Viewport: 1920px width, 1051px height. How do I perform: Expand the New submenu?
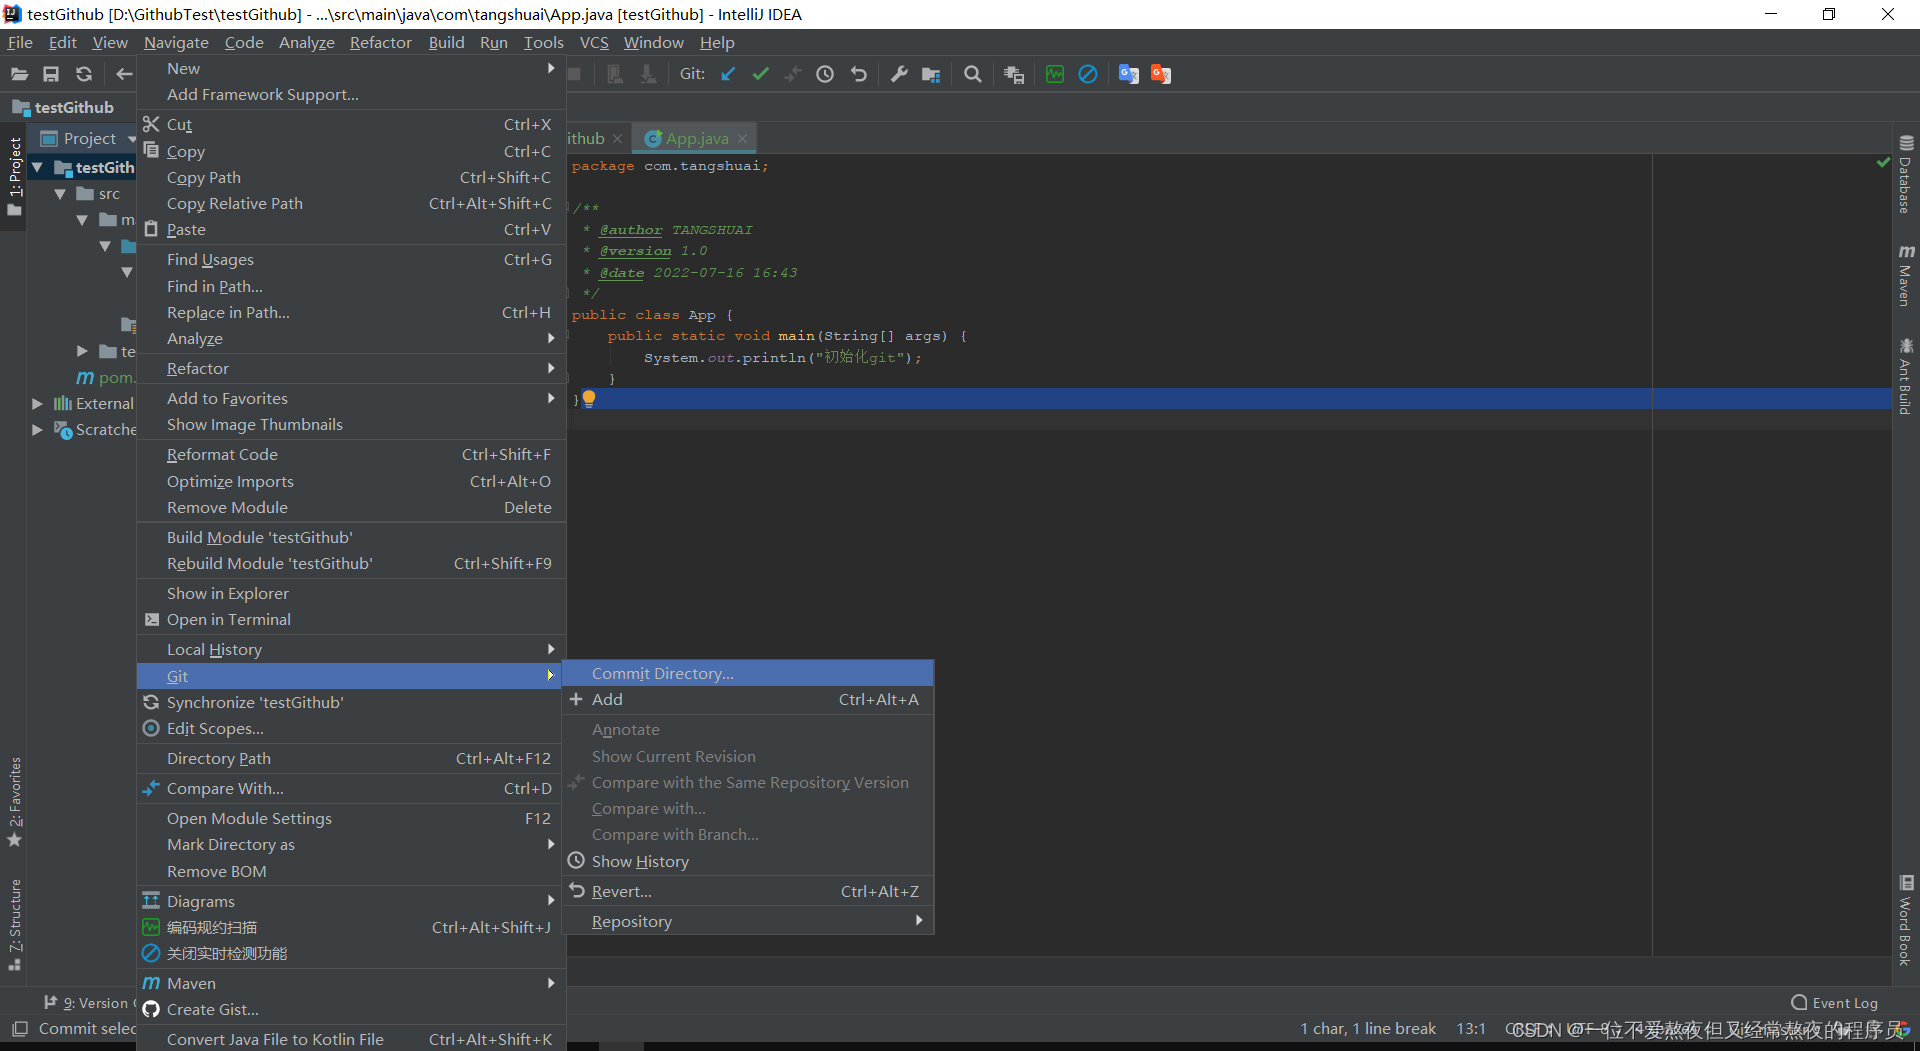click(x=351, y=68)
